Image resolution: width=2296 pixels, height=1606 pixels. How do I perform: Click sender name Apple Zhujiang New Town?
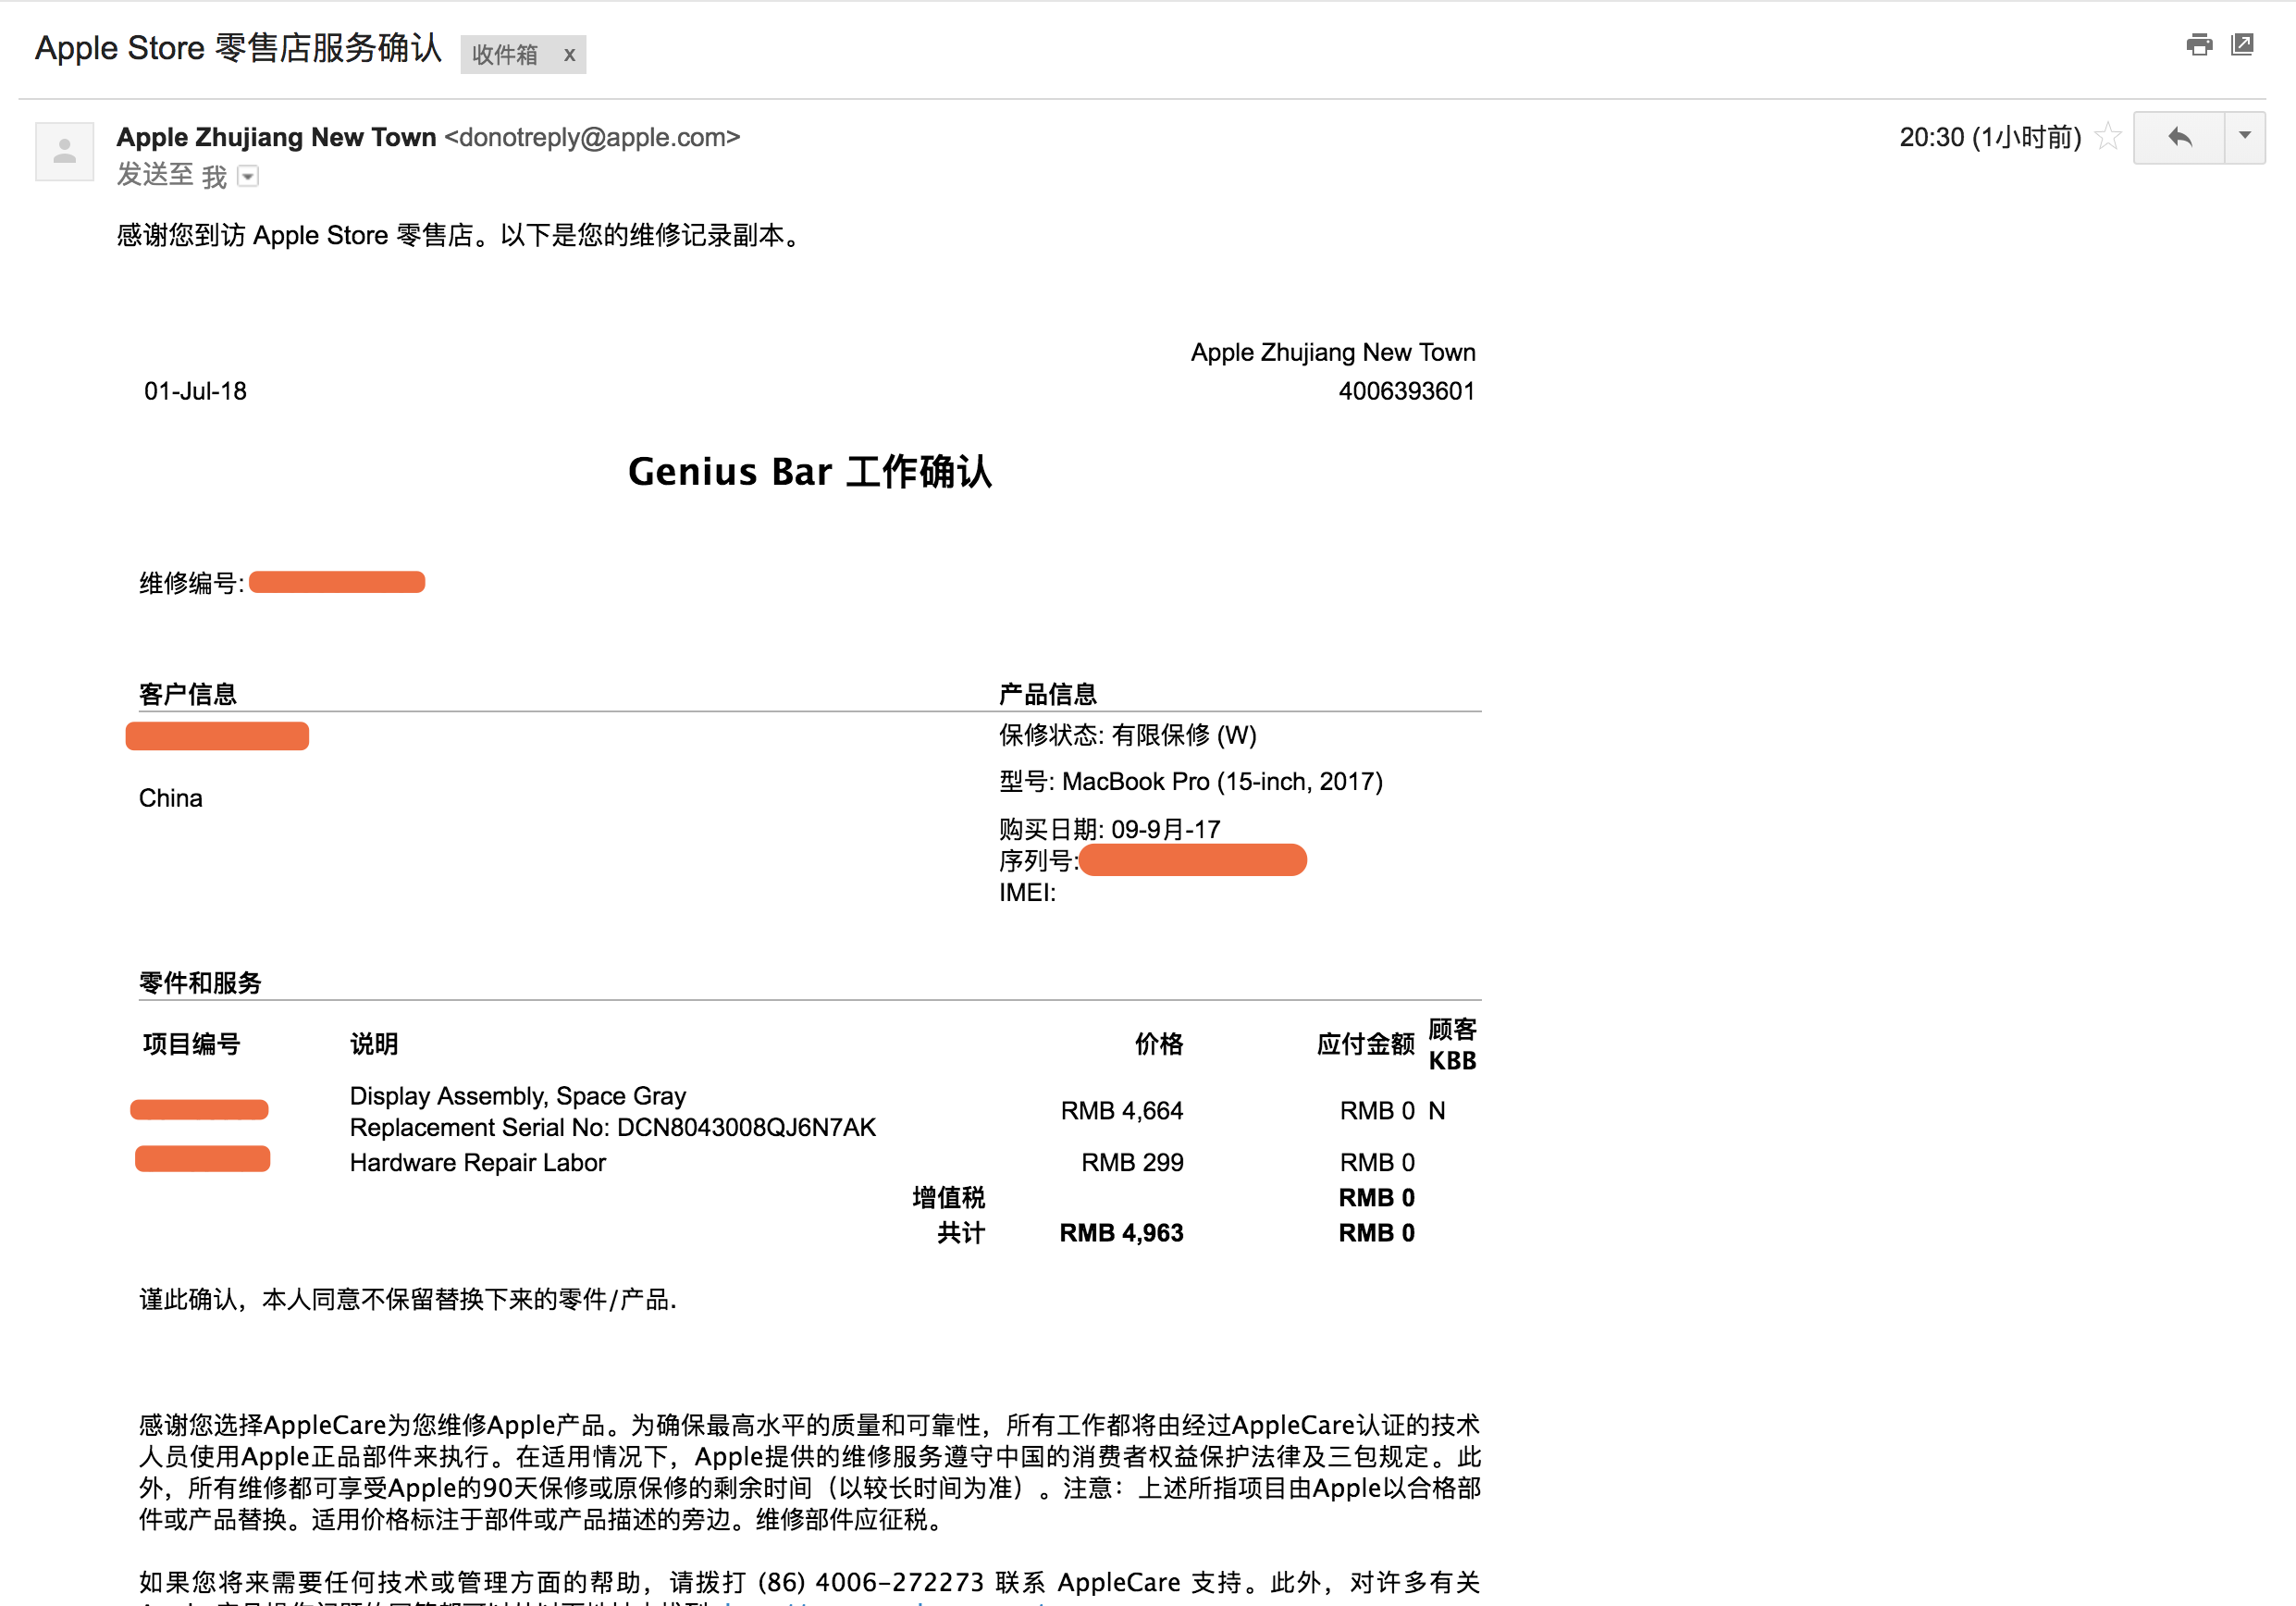point(276,137)
